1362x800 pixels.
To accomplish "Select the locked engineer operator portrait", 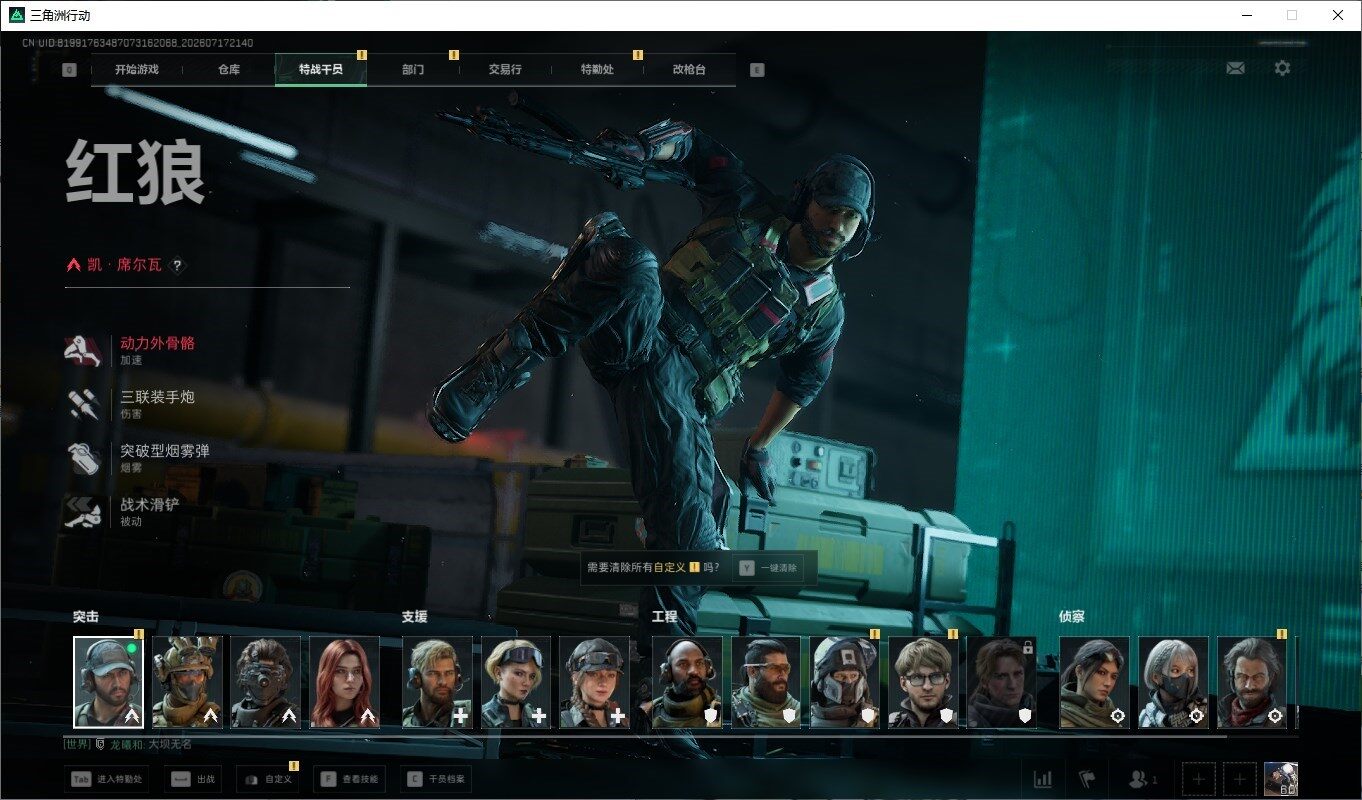I will click(1002, 682).
